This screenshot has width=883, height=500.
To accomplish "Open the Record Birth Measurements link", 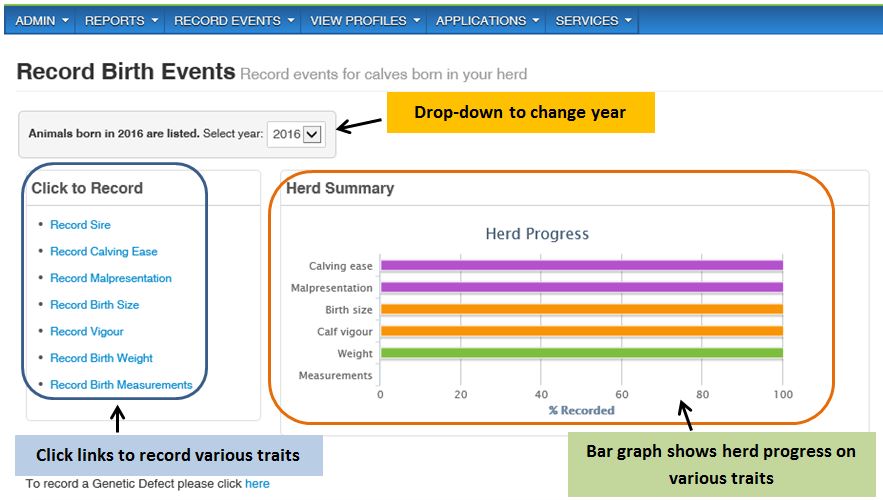I will (121, 385).
